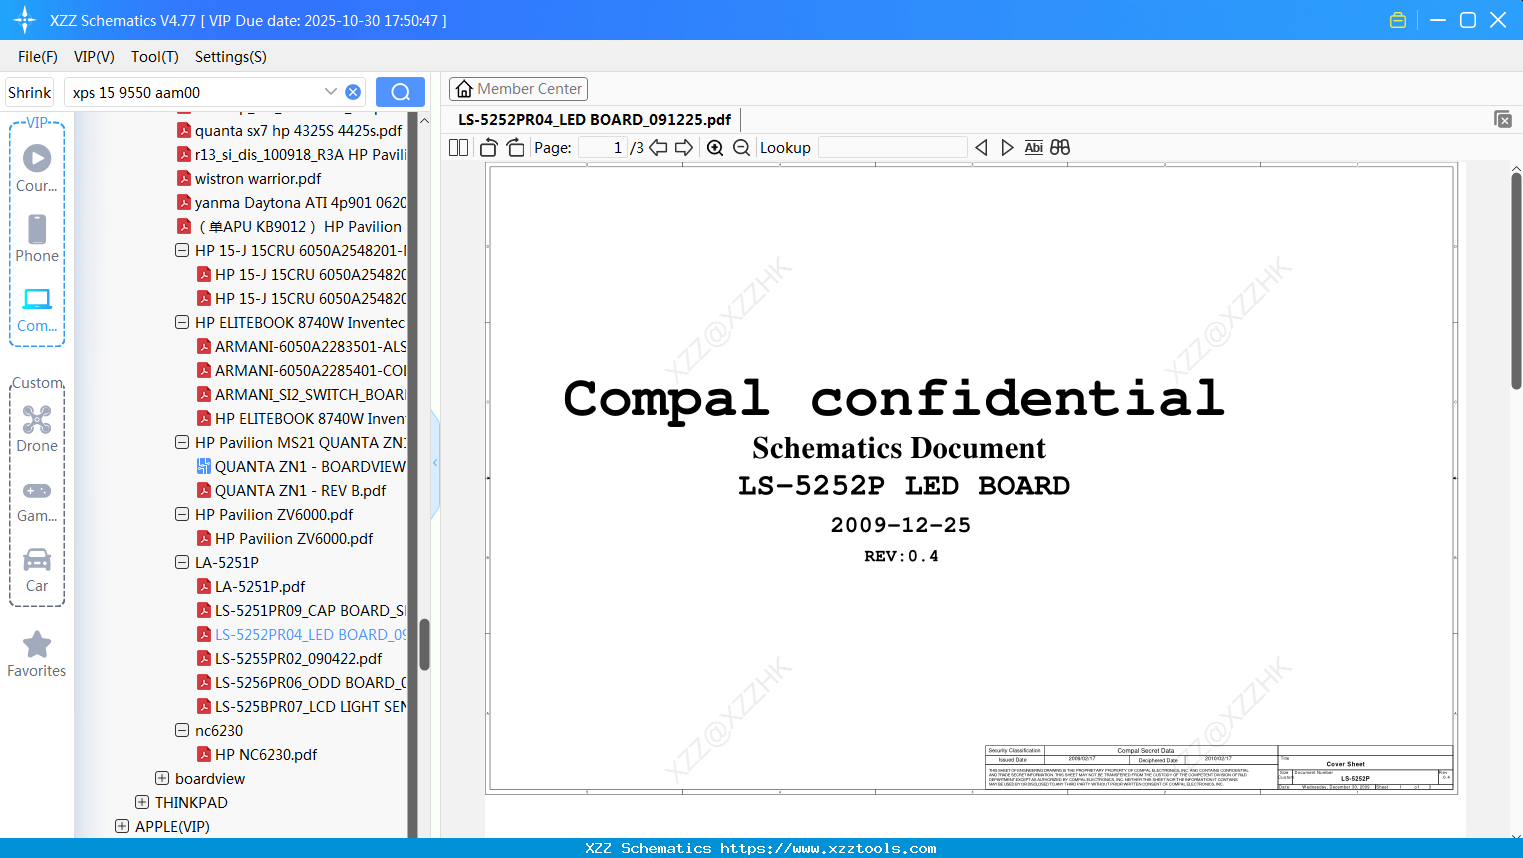Open Drone category in sidebar
This screenshot has width=1523, height=858.
click(37, 429)
